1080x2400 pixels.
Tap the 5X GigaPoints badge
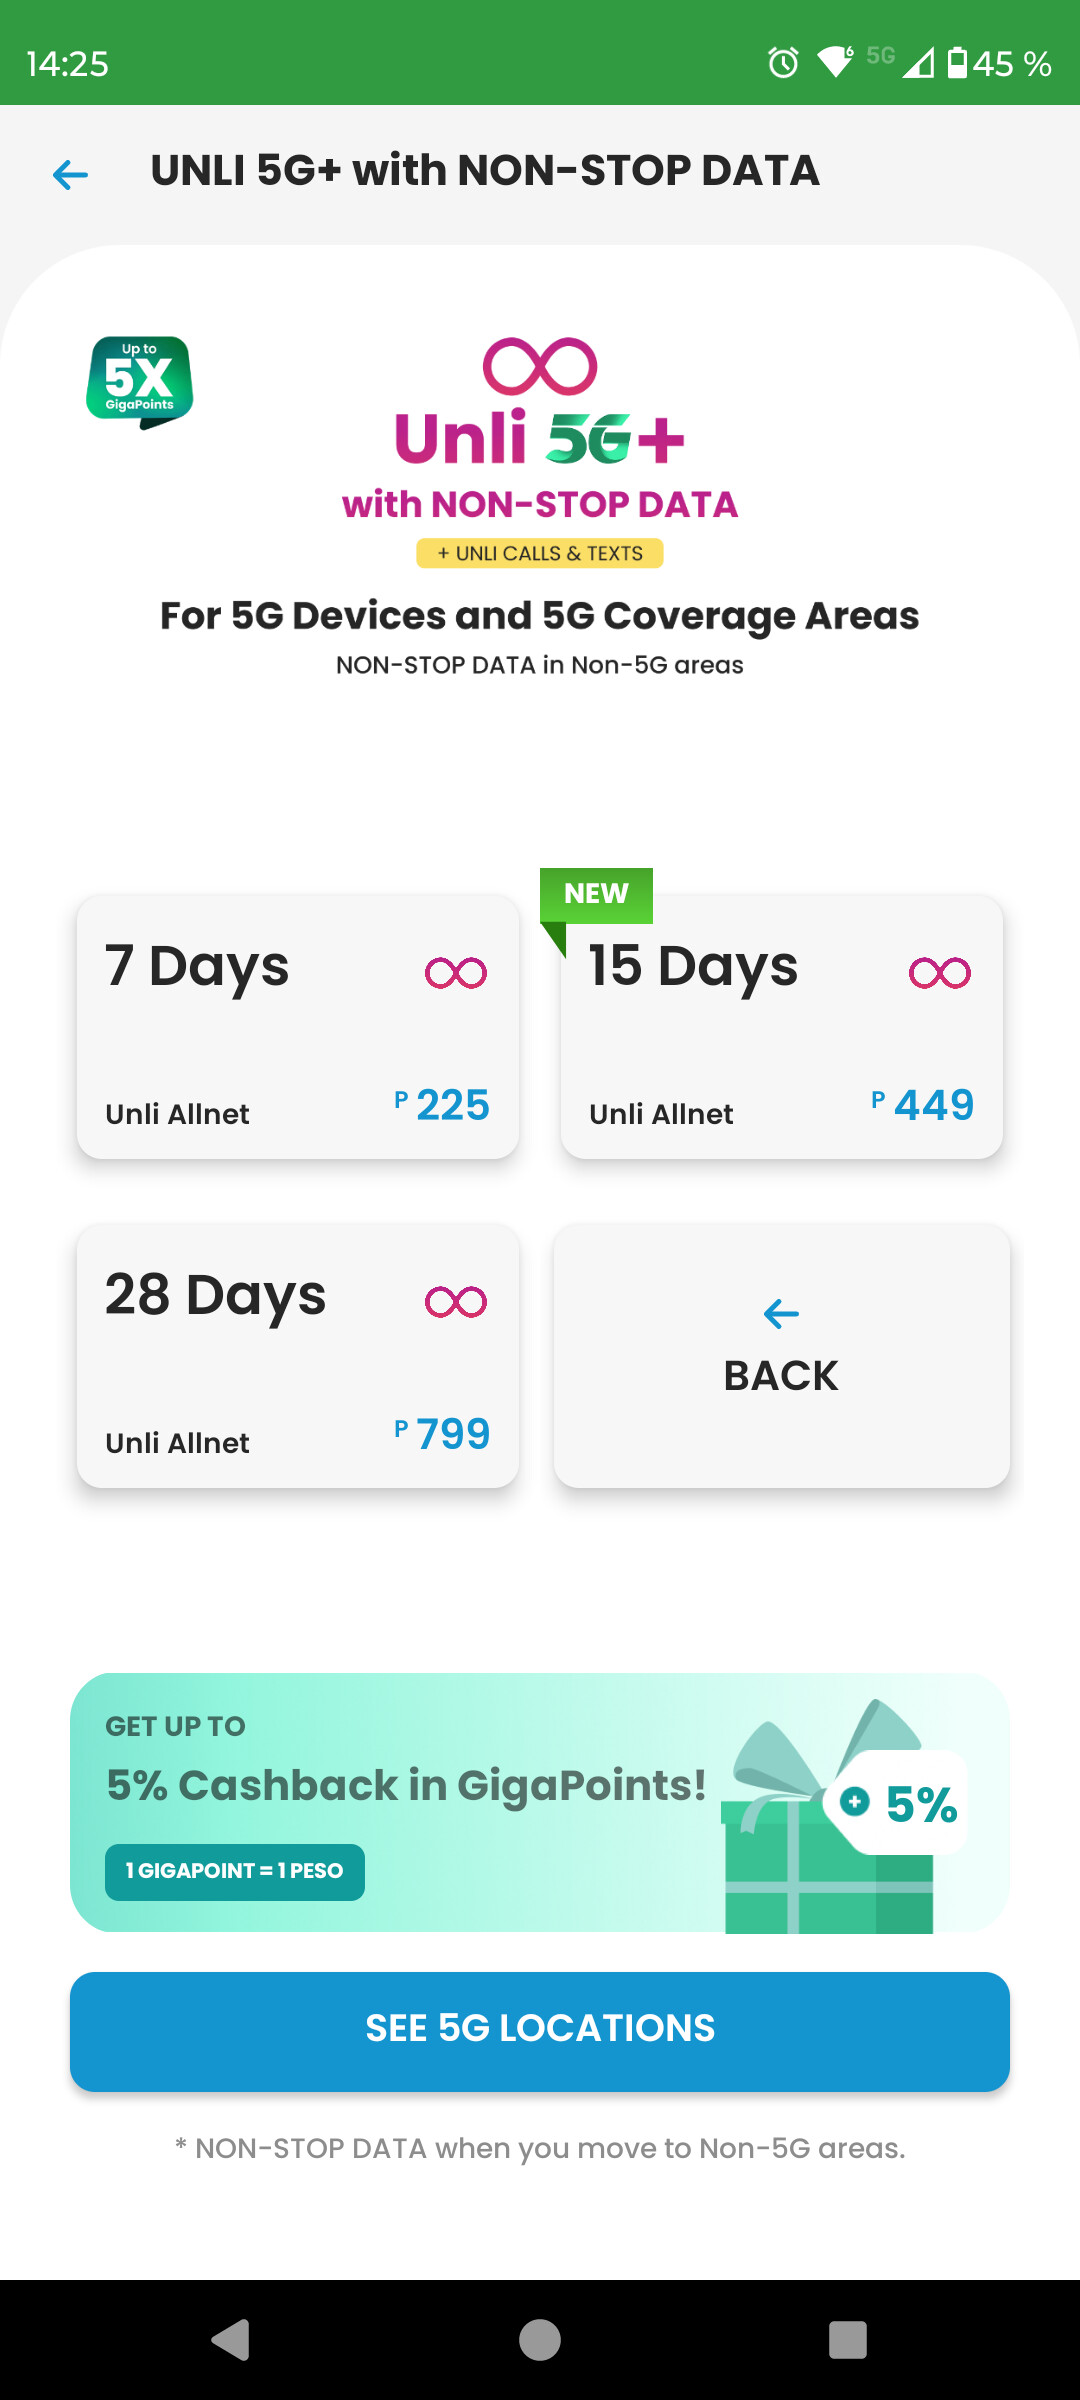(x=140, y=381)
